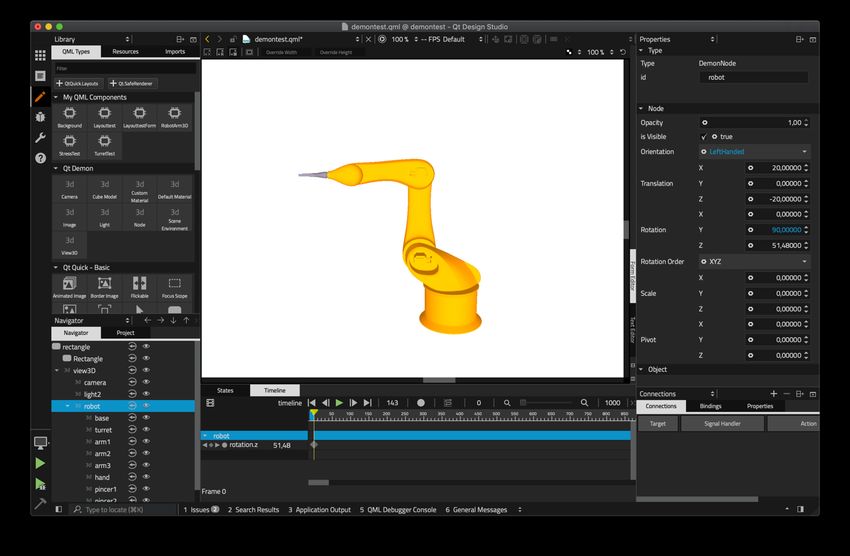Collapse the robot node in navigator

pos(68,406)
